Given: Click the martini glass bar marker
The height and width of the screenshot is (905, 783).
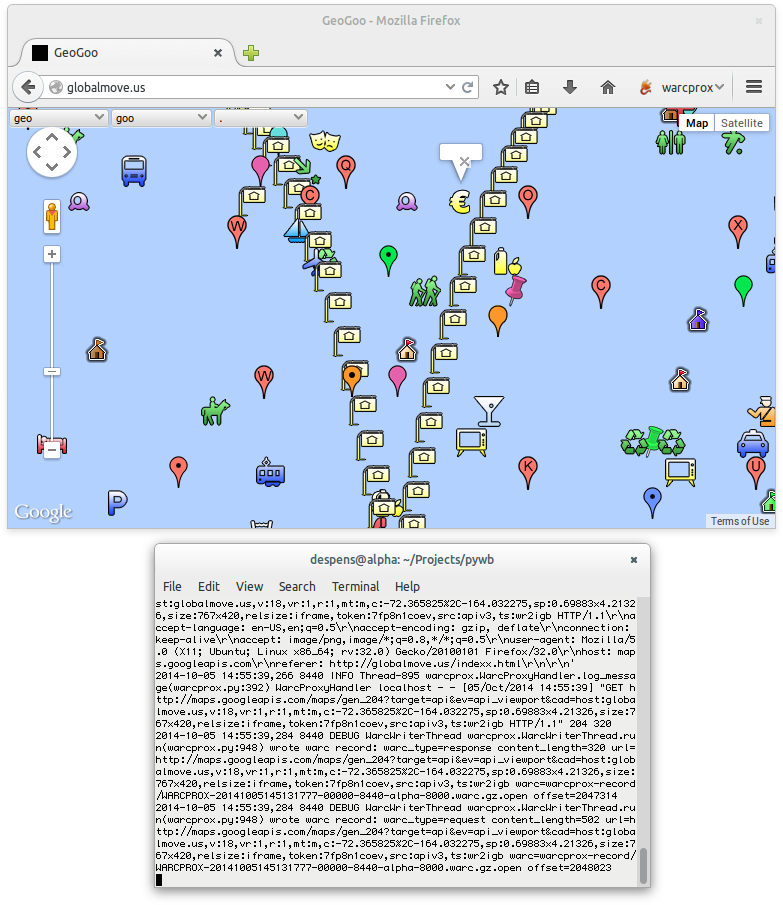Looking at the screenshot, I should 488,409.
